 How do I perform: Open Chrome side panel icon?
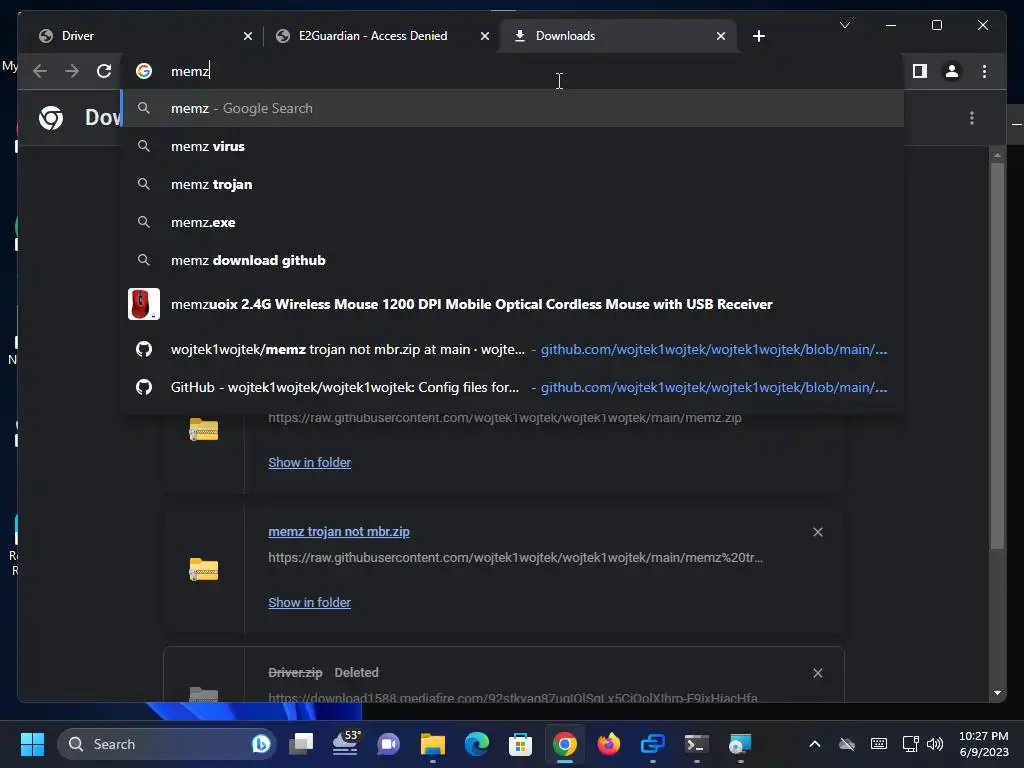click(920, 71)
